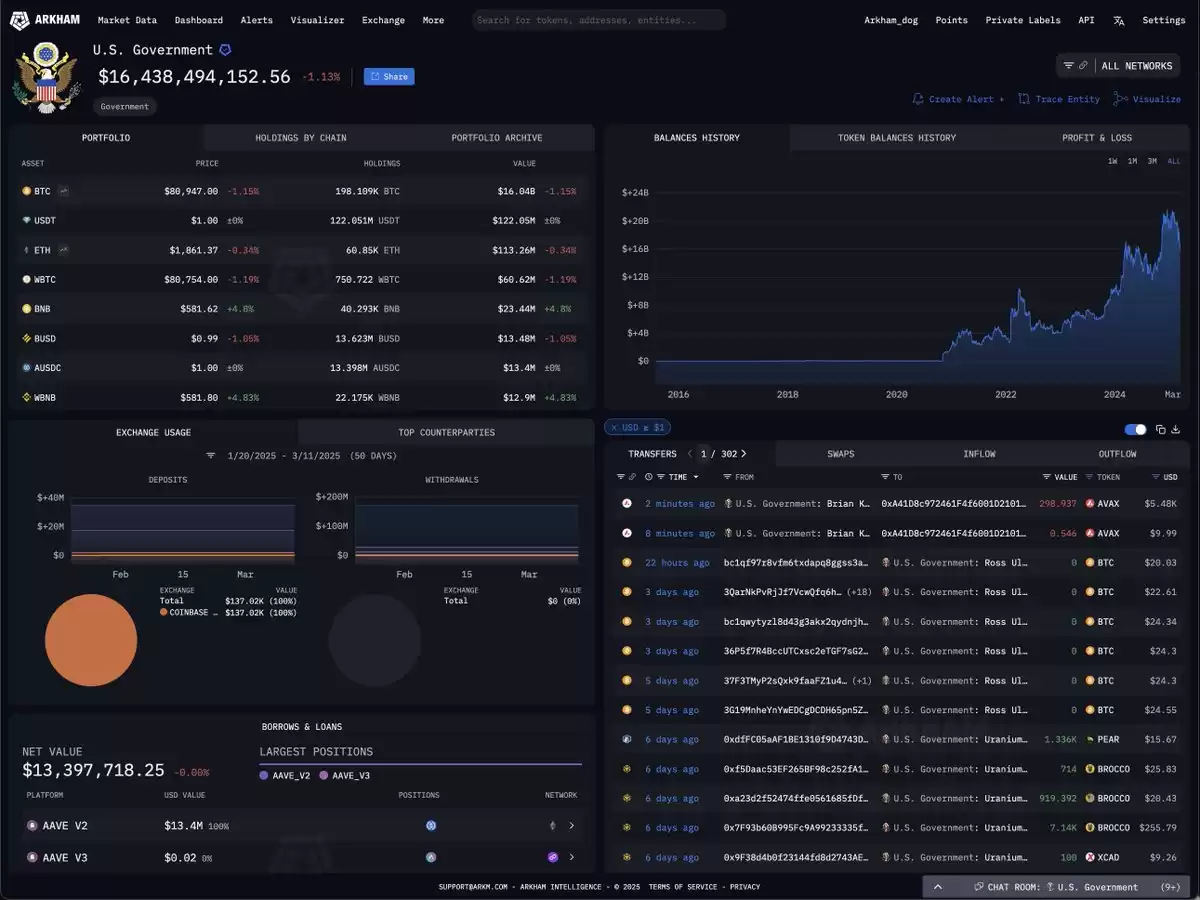
Task: Click the link icon beside All Networks
Action: pos(1083,66)
